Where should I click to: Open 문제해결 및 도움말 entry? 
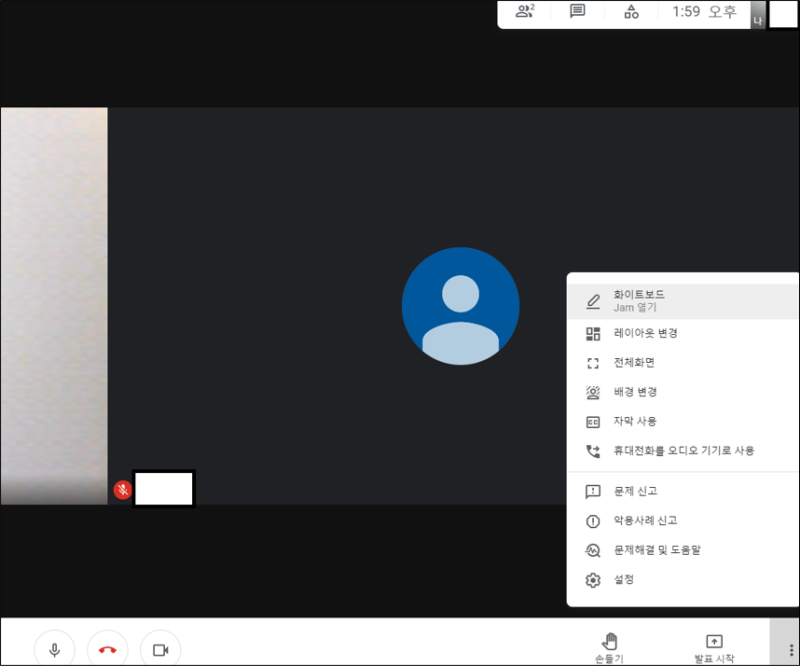point(683,550)
